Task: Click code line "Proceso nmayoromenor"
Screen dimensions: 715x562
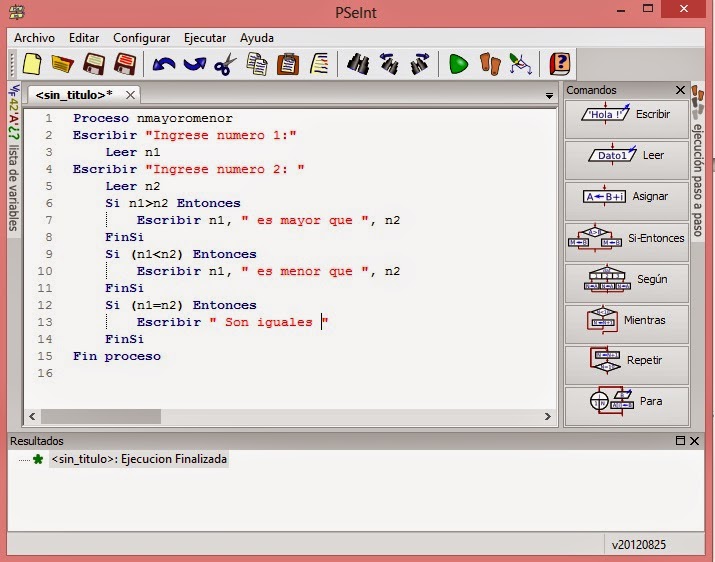Action: [153, 119]
